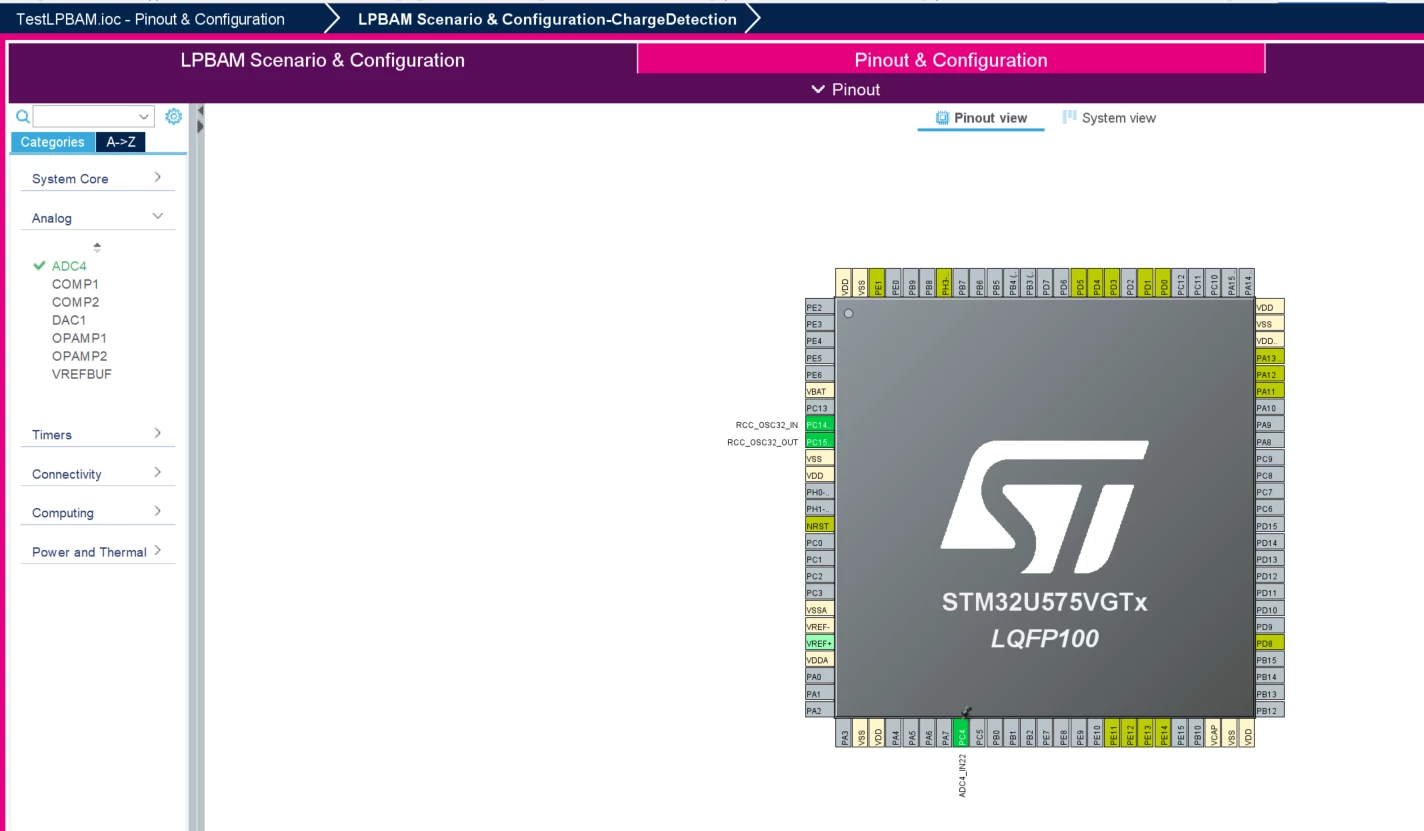This screenshot has width=1424, height=831.
Task: Expand the Power and Thermal category
Action: point(97,552)
